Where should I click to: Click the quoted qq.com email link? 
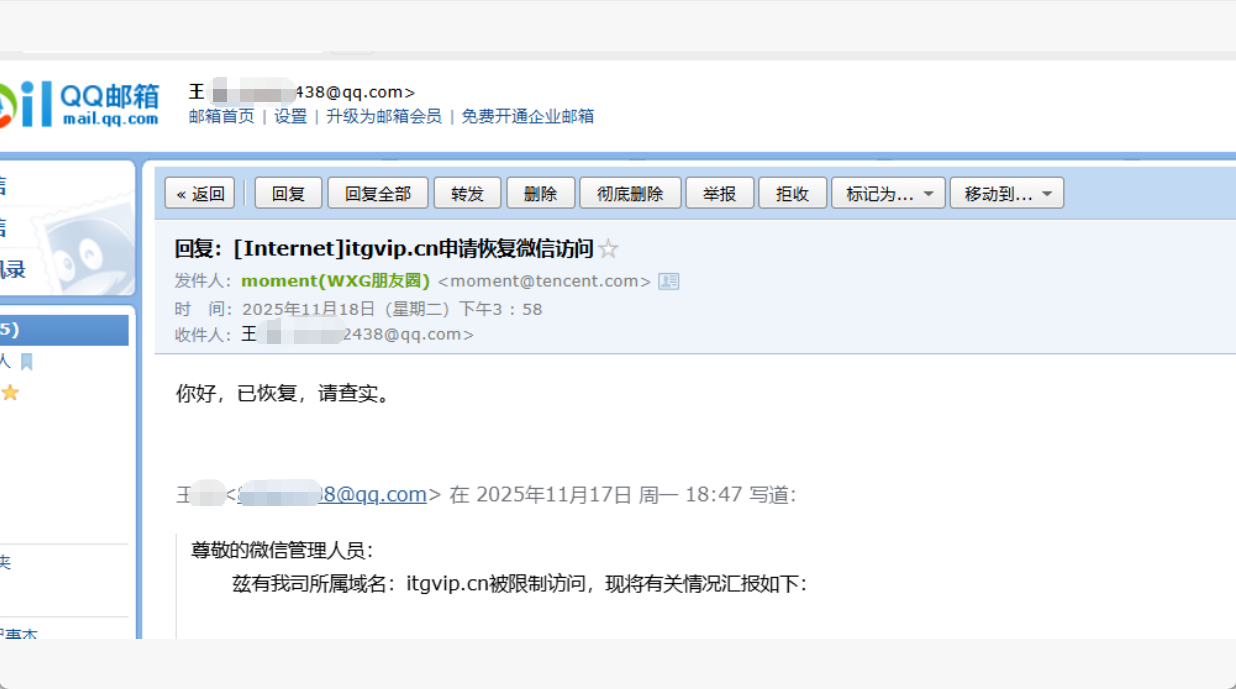pos(334,494)
